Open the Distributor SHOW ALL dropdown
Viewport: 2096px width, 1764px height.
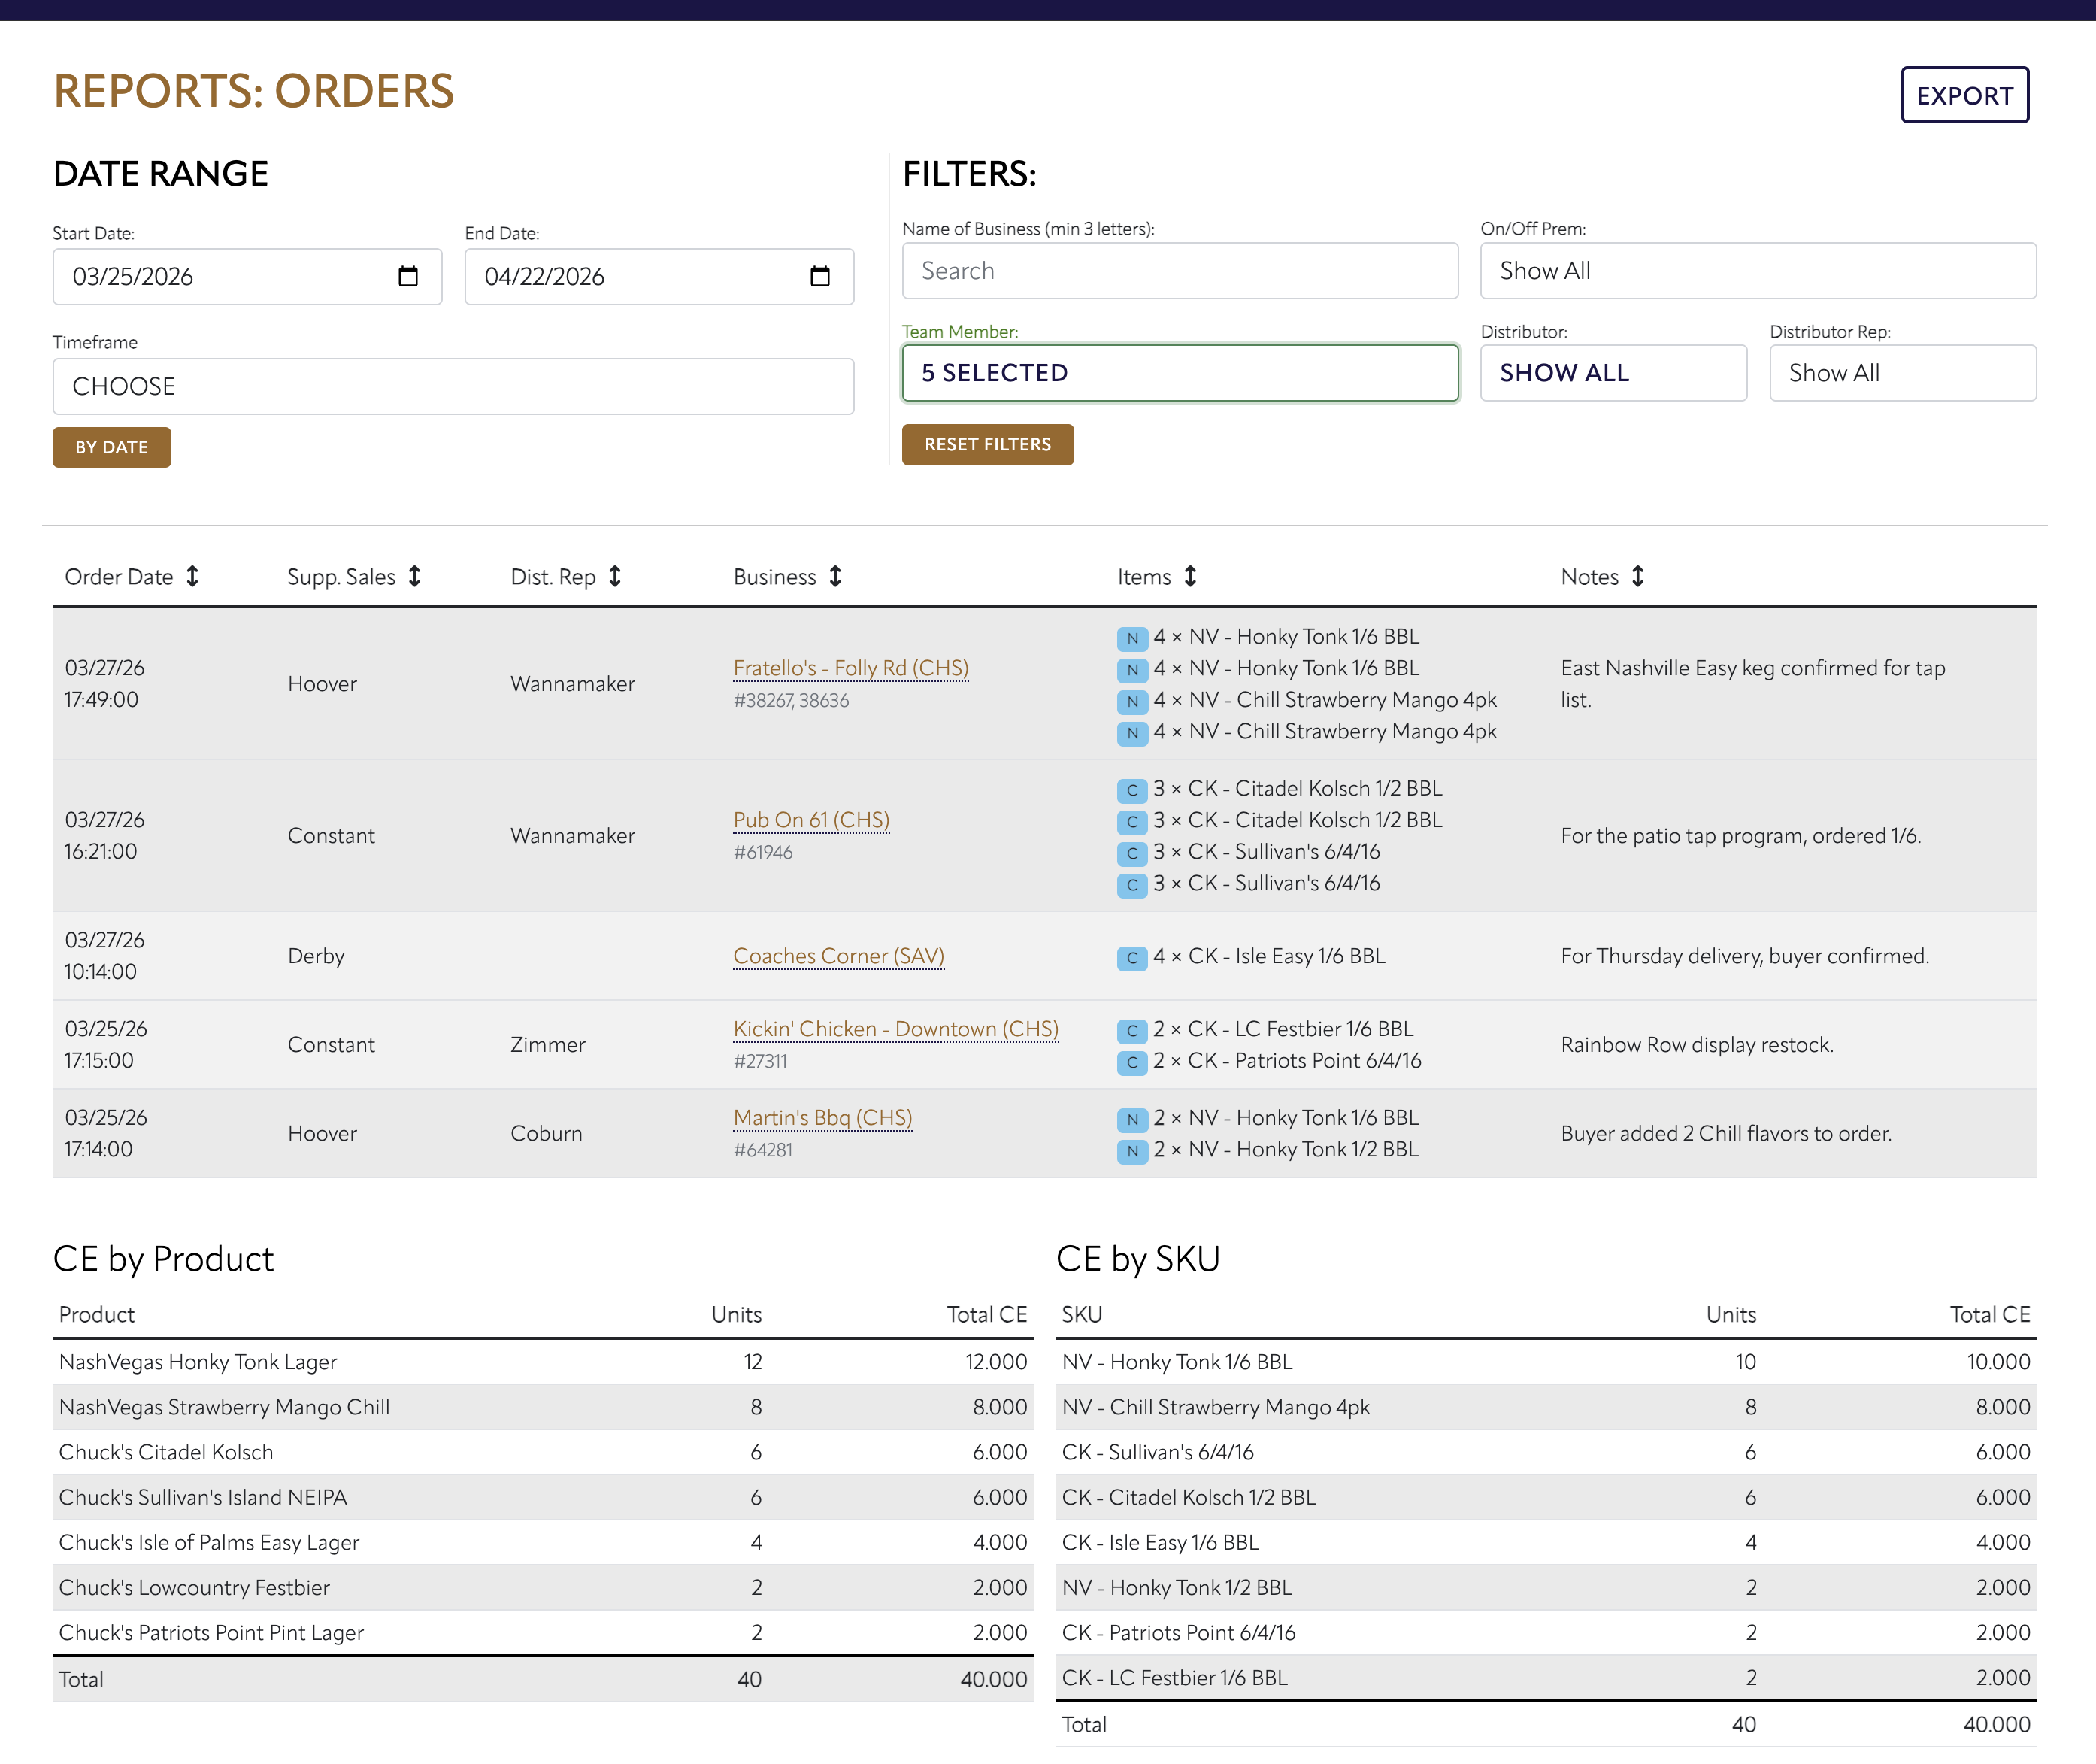point(1613,373)
